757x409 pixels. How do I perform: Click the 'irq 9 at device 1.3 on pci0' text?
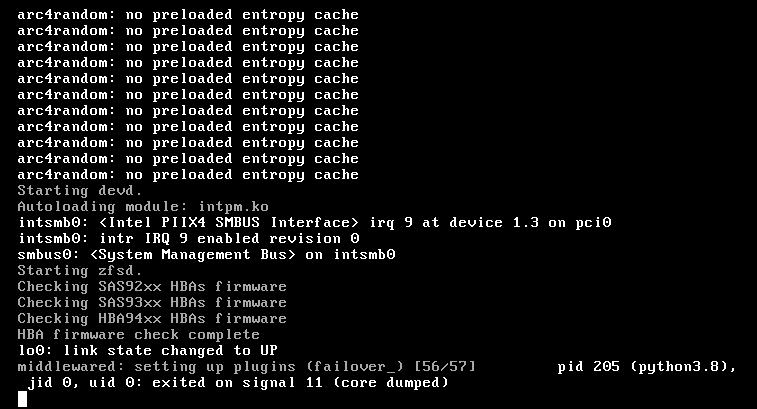pyautogui.click(x=491, y=223)
